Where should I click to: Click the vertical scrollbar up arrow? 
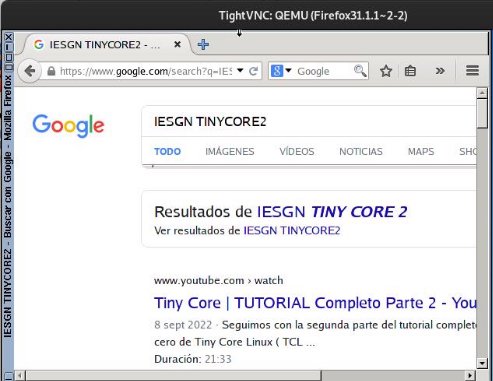[482, 93]
